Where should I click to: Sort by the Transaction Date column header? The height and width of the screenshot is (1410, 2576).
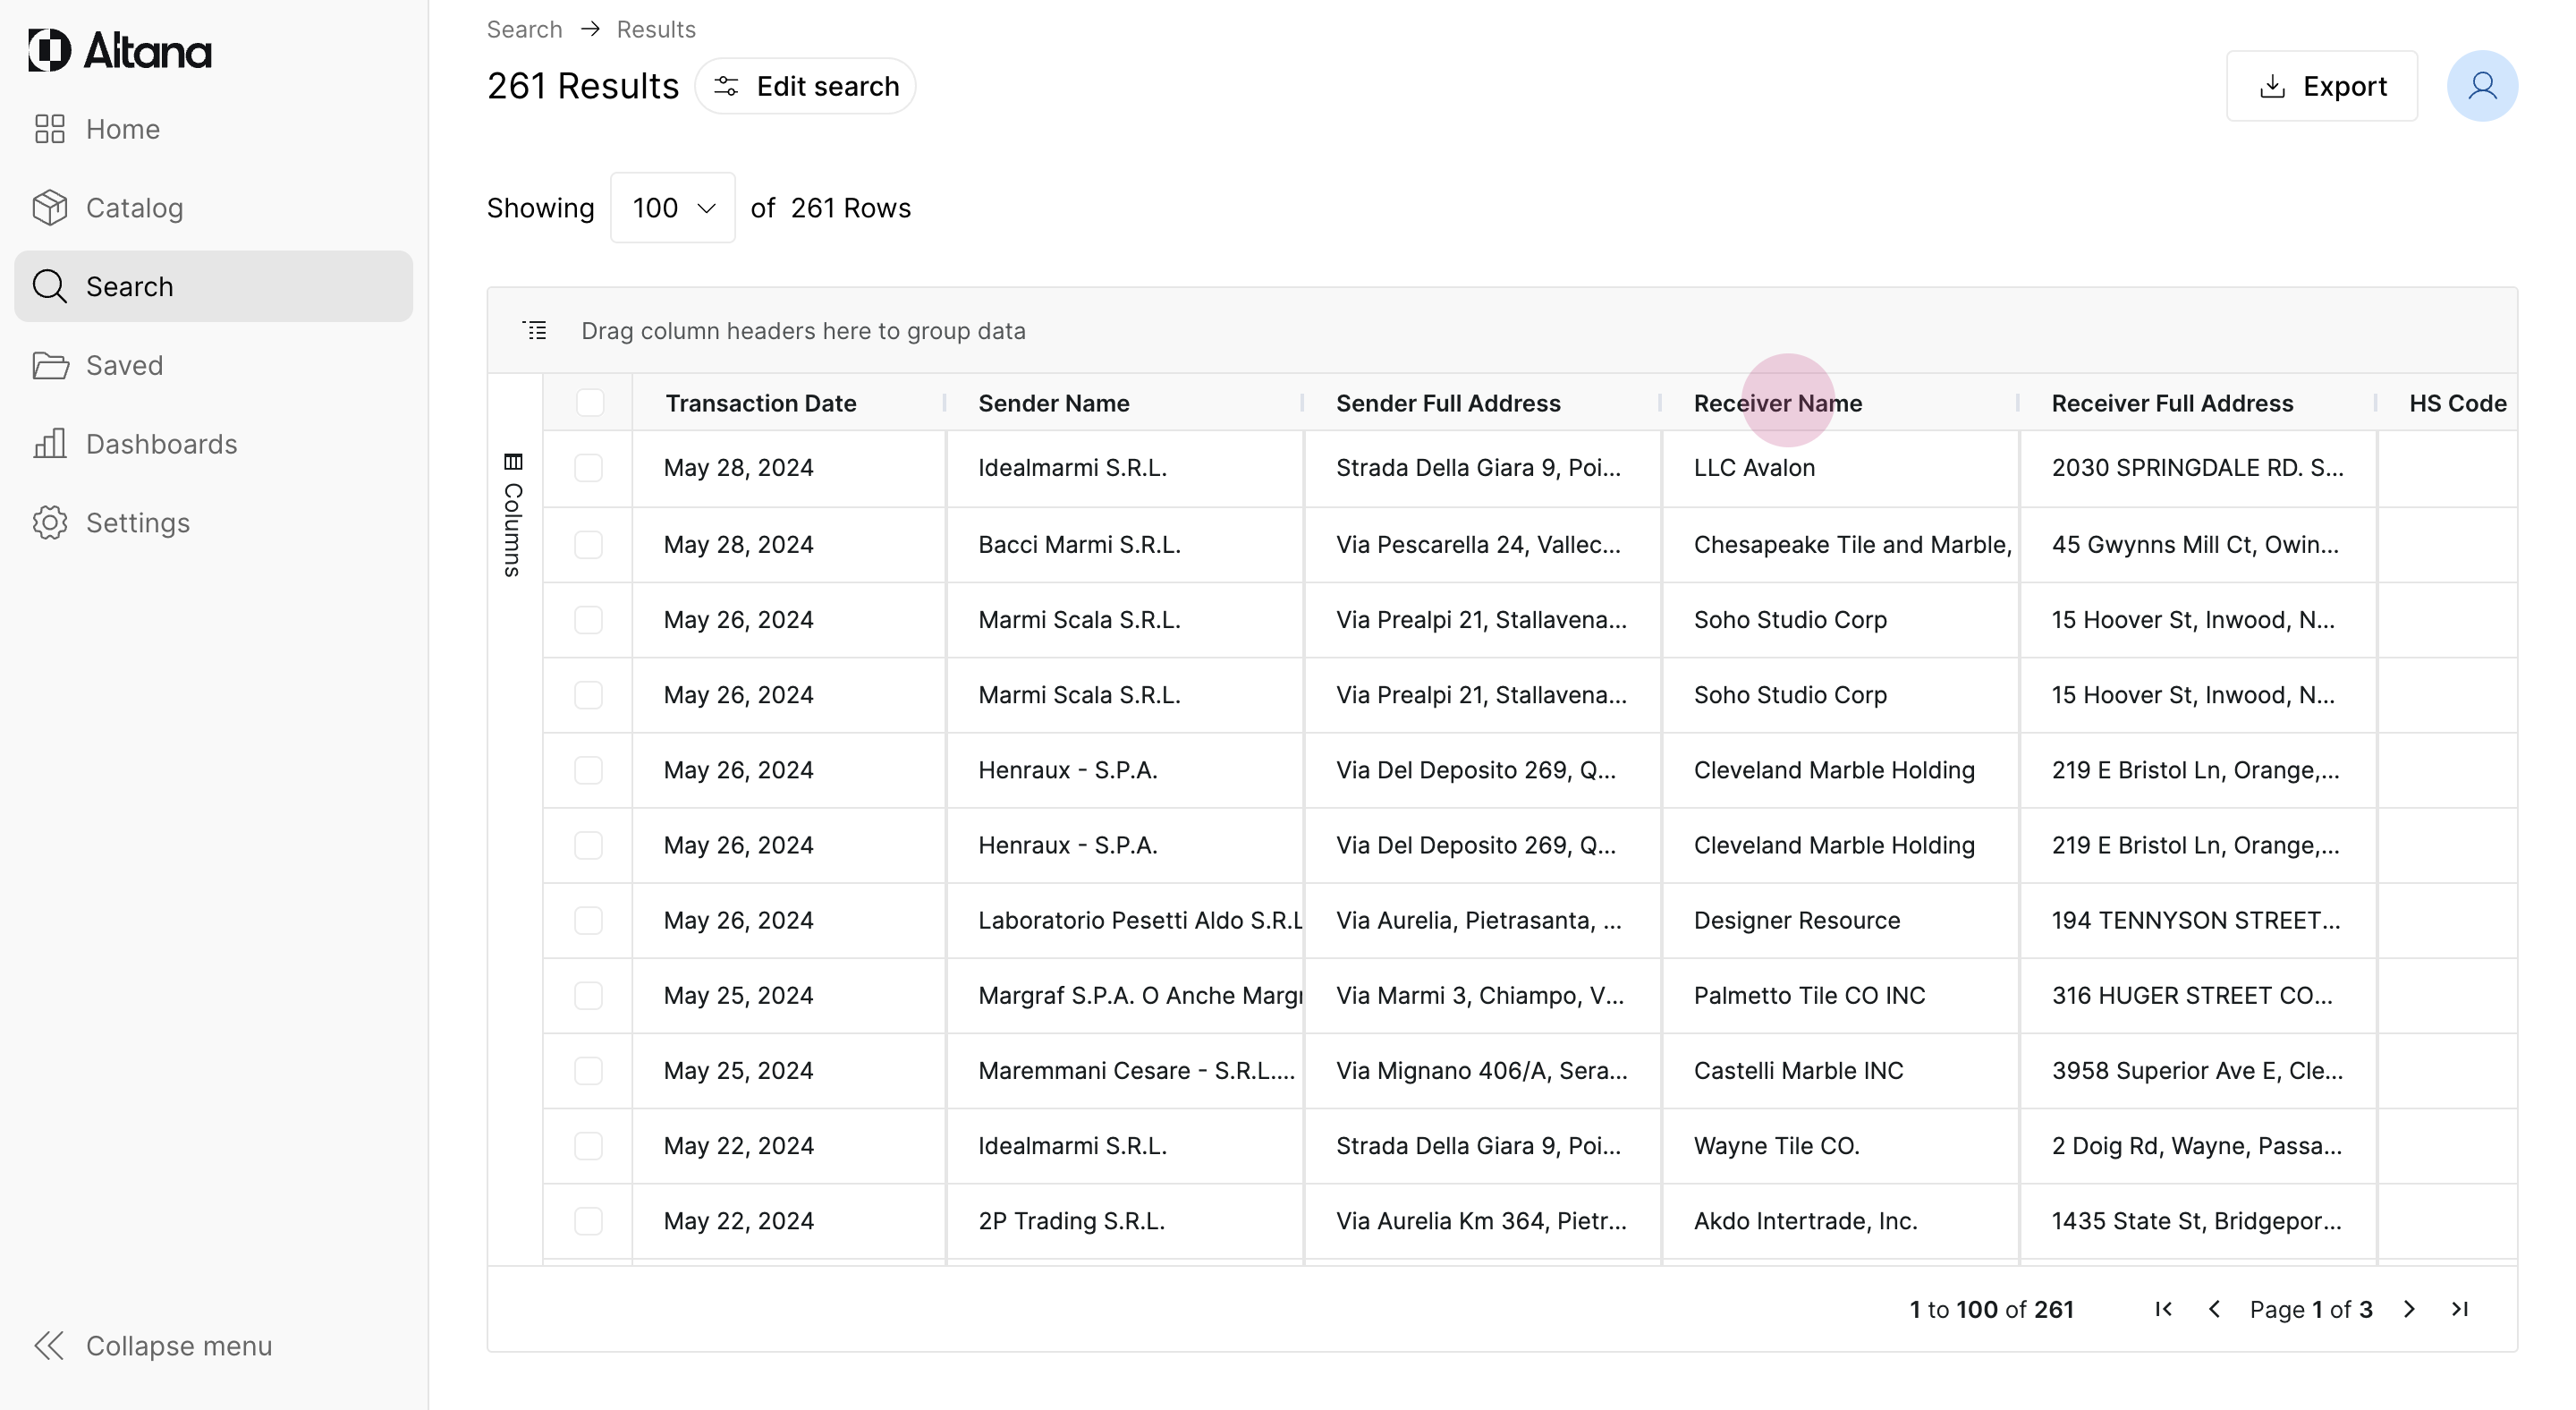[x=760, y=403]
